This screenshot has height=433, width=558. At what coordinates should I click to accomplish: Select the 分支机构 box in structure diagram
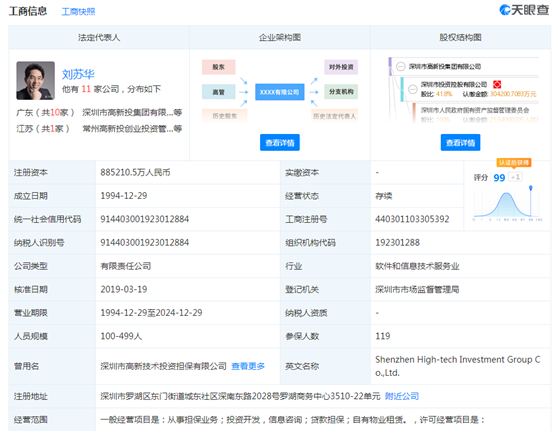coord(341,92)
